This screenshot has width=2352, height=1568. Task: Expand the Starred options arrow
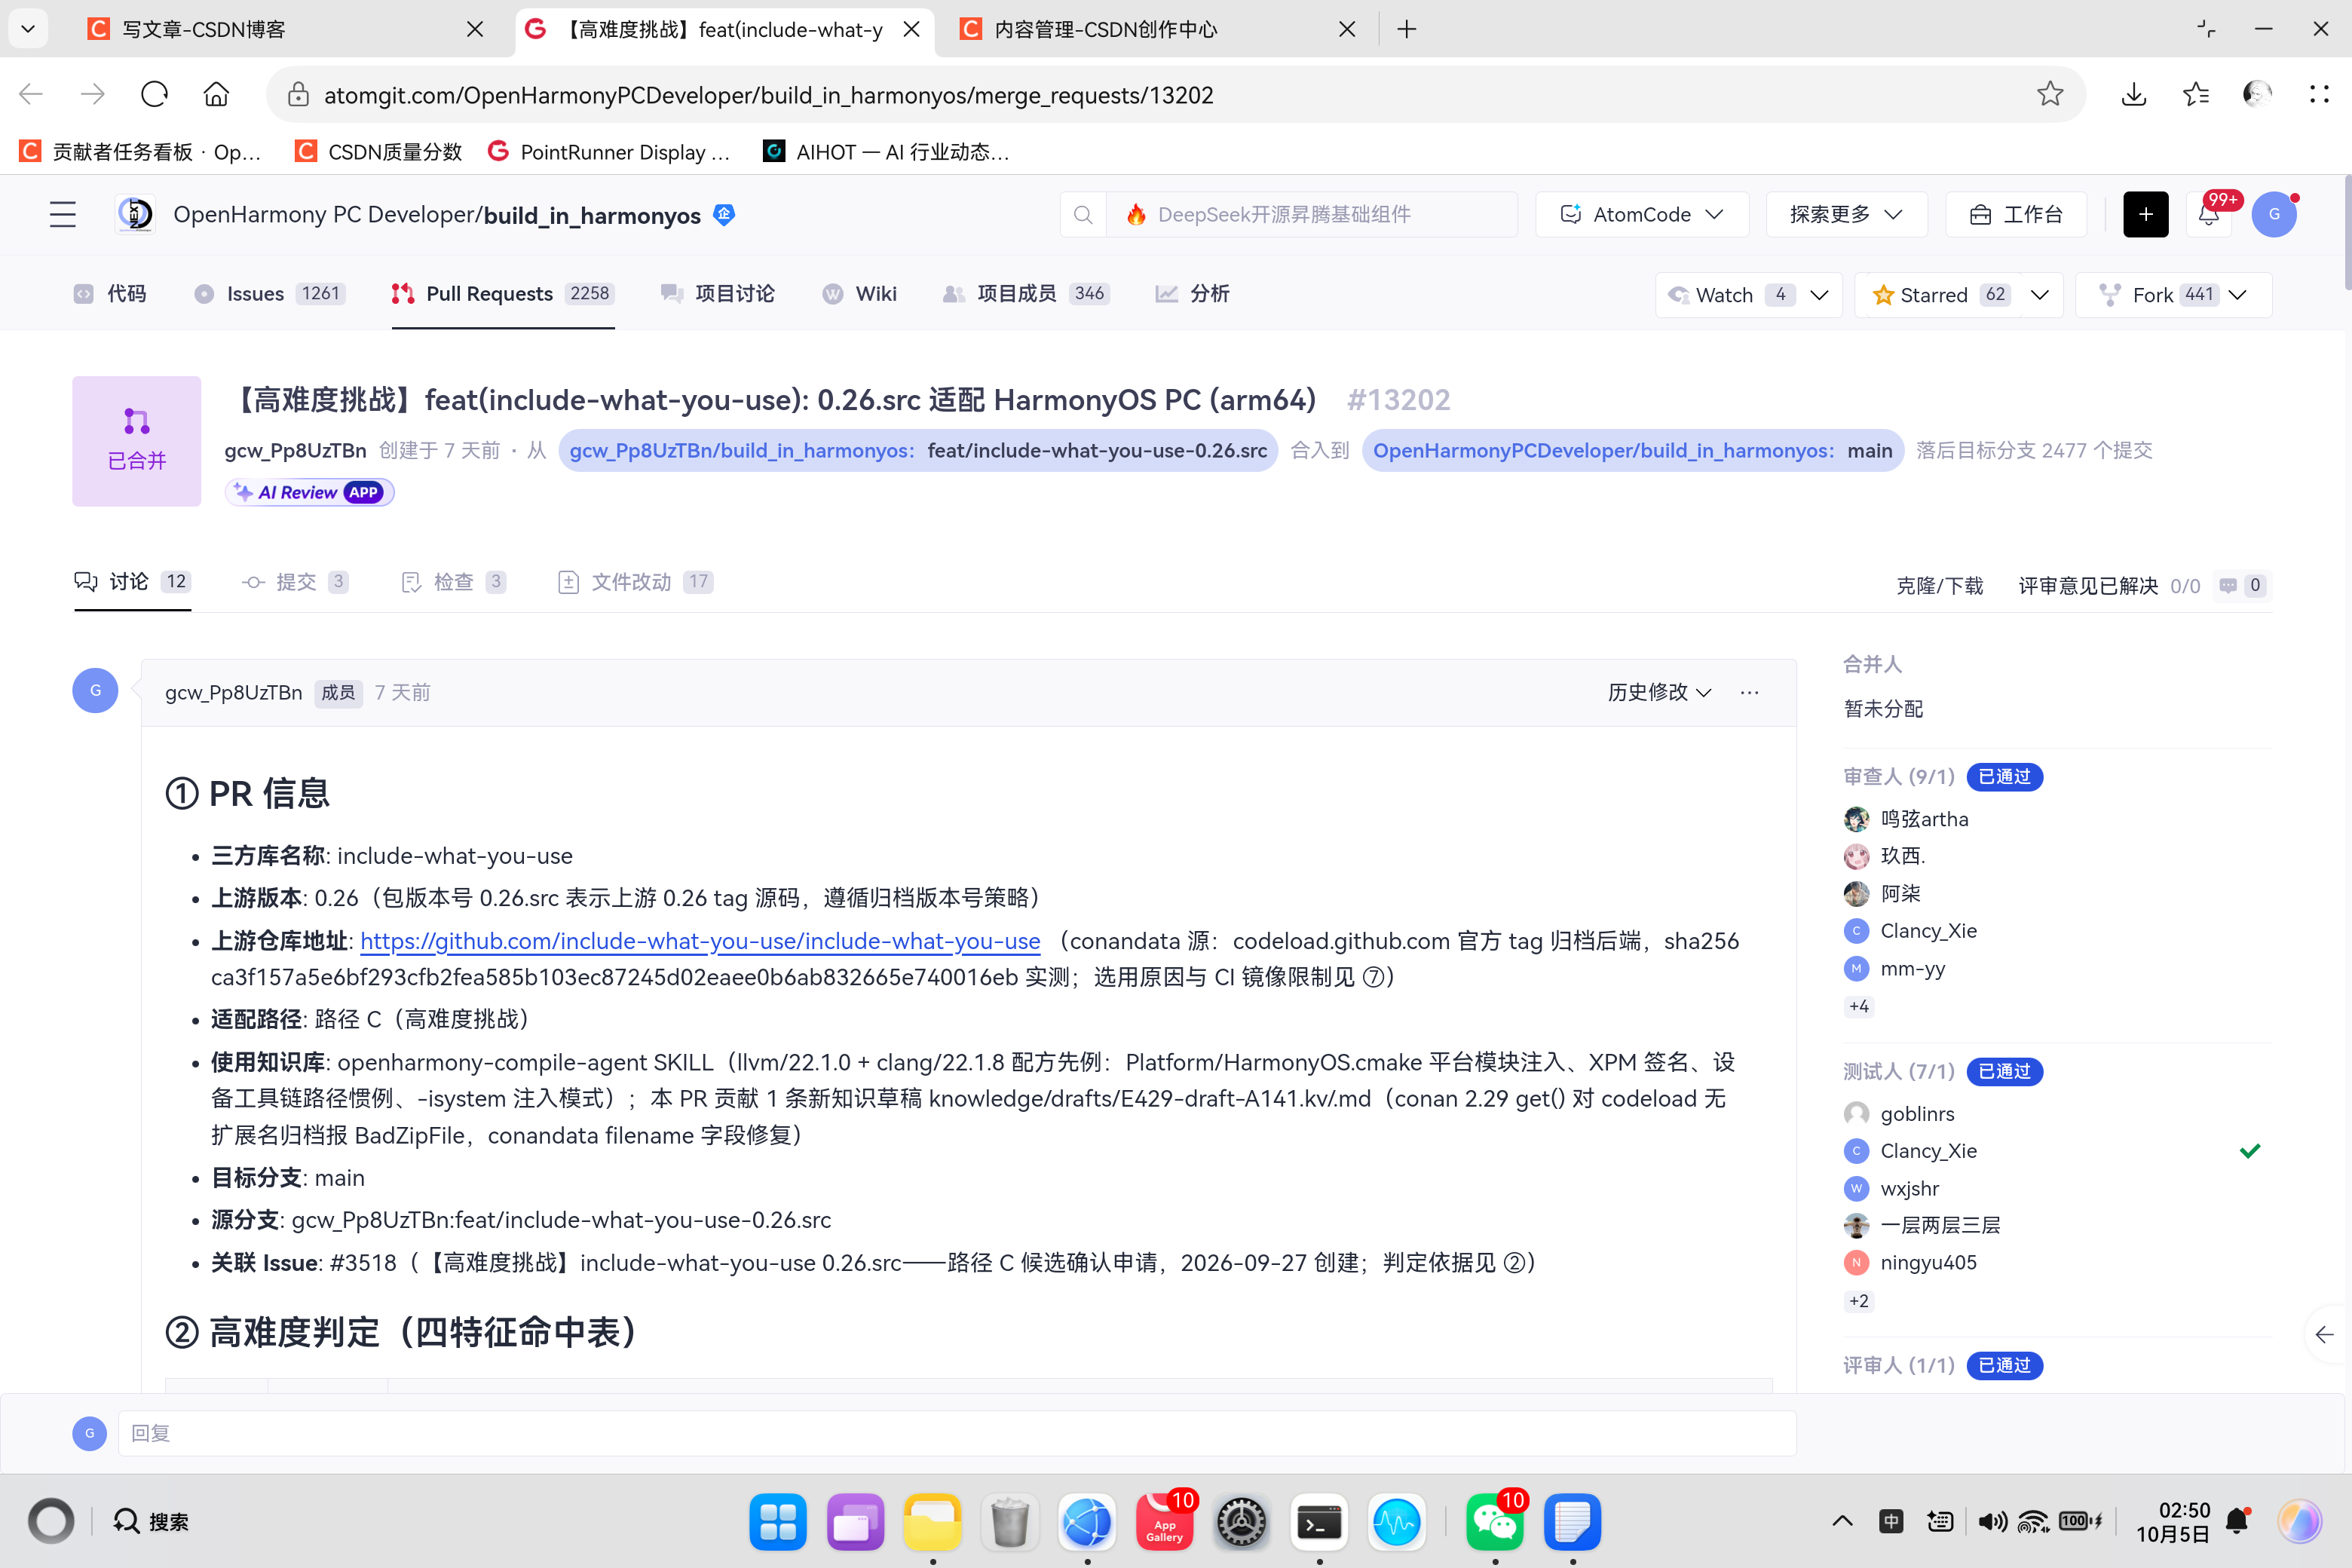coord(2040,295)
